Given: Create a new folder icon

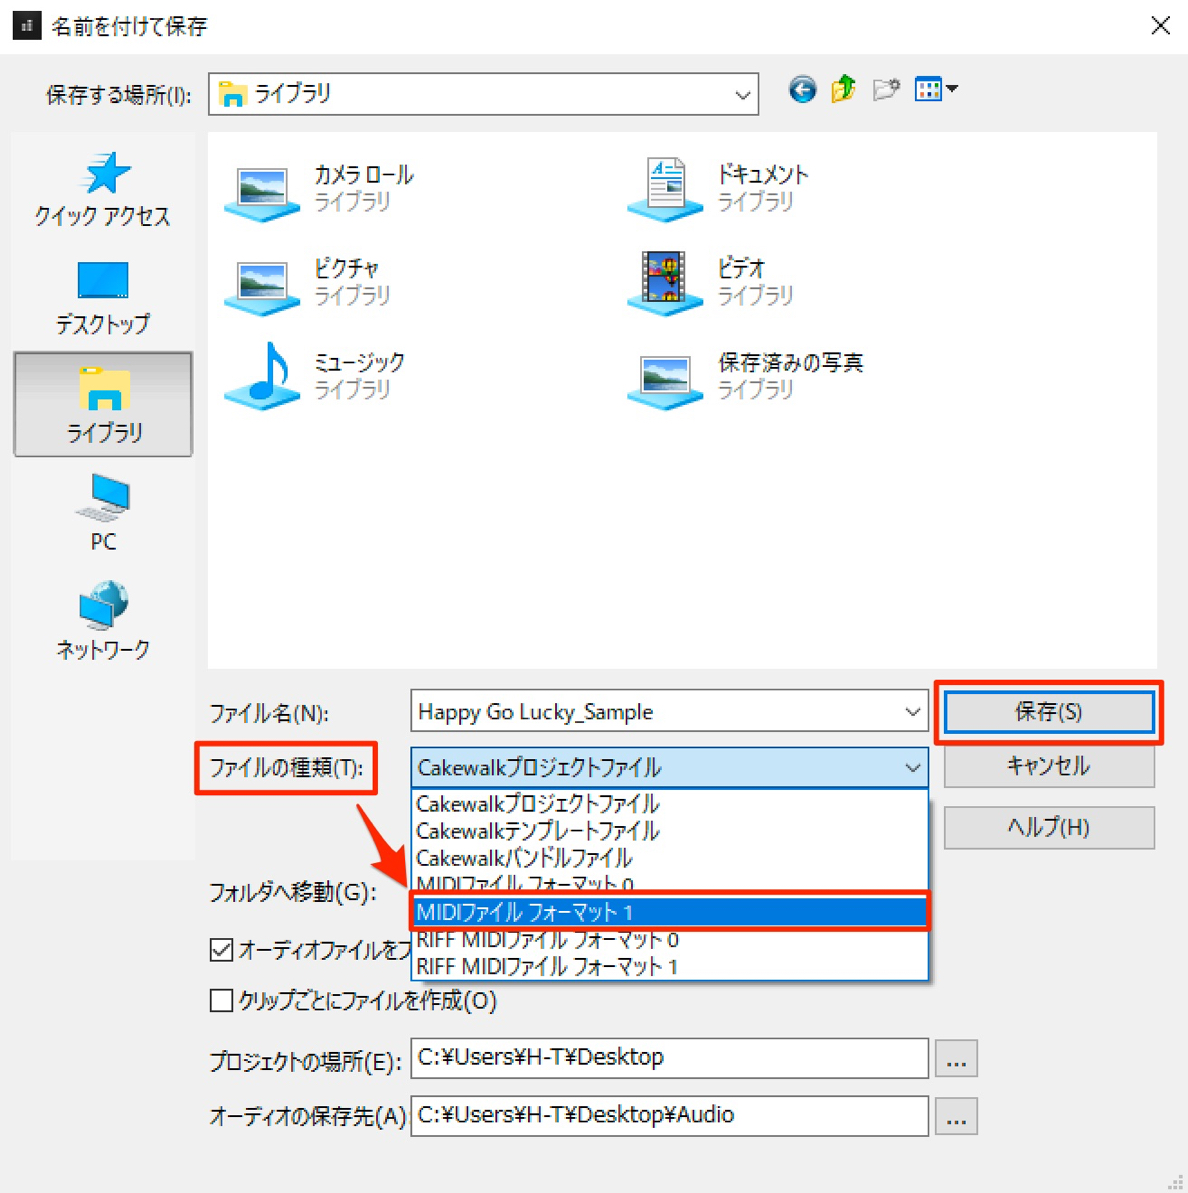Looking at the screenshot, I should click(x=886, y=90).
